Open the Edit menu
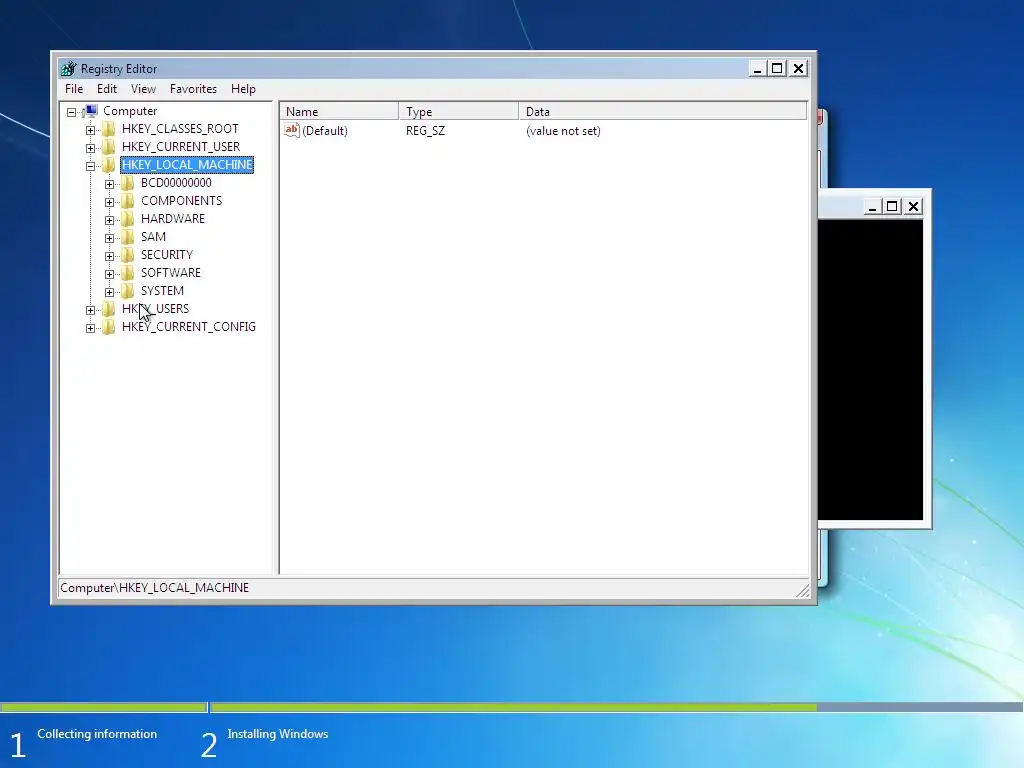 (x=106, y=89)
